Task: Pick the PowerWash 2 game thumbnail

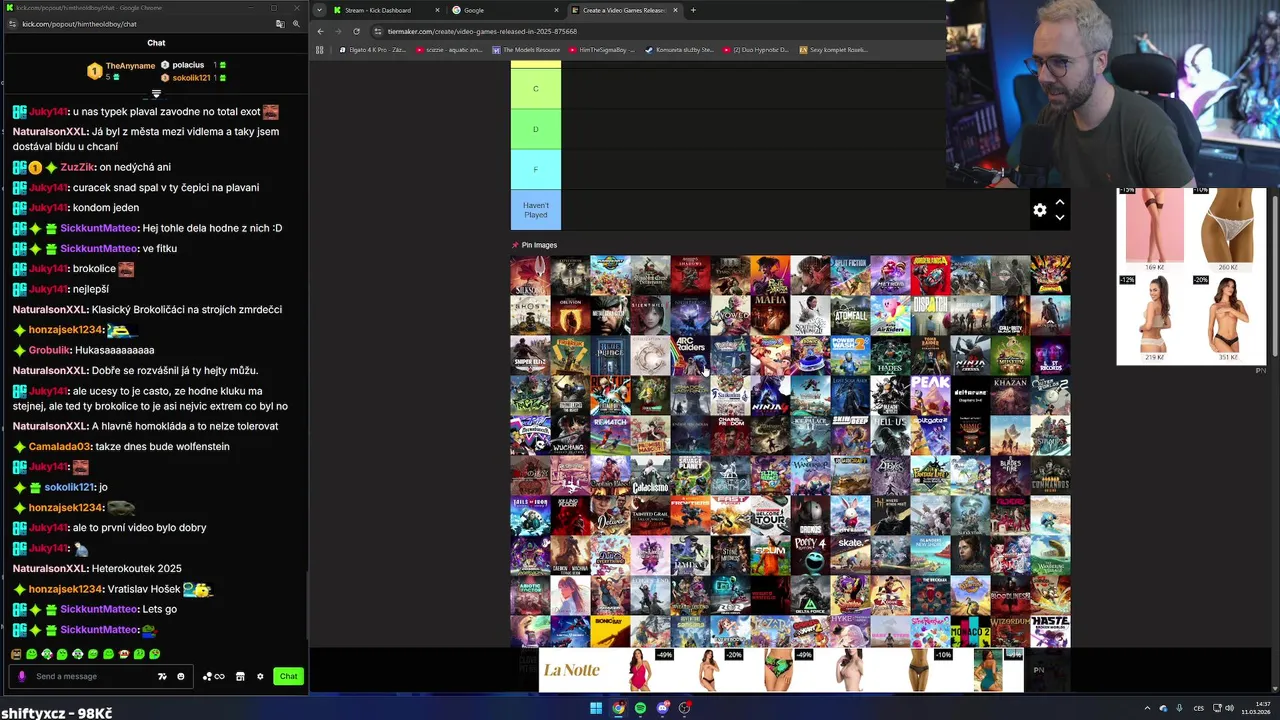Action: (850, 355)
